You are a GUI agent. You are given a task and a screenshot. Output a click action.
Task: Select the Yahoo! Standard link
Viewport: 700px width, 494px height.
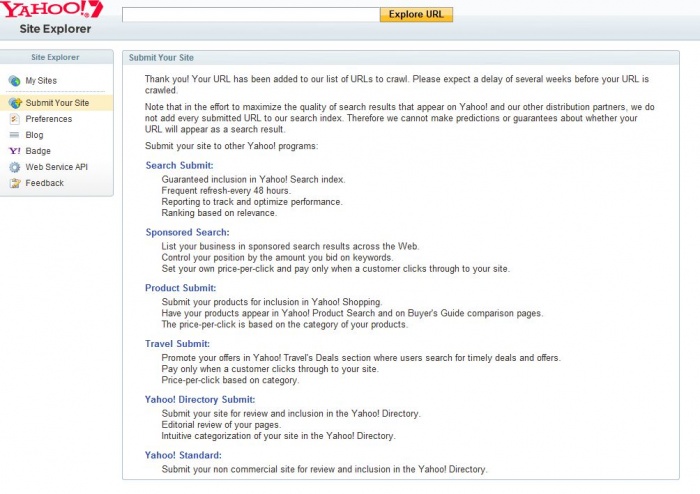pyautogui.click(x=183, y=455)
